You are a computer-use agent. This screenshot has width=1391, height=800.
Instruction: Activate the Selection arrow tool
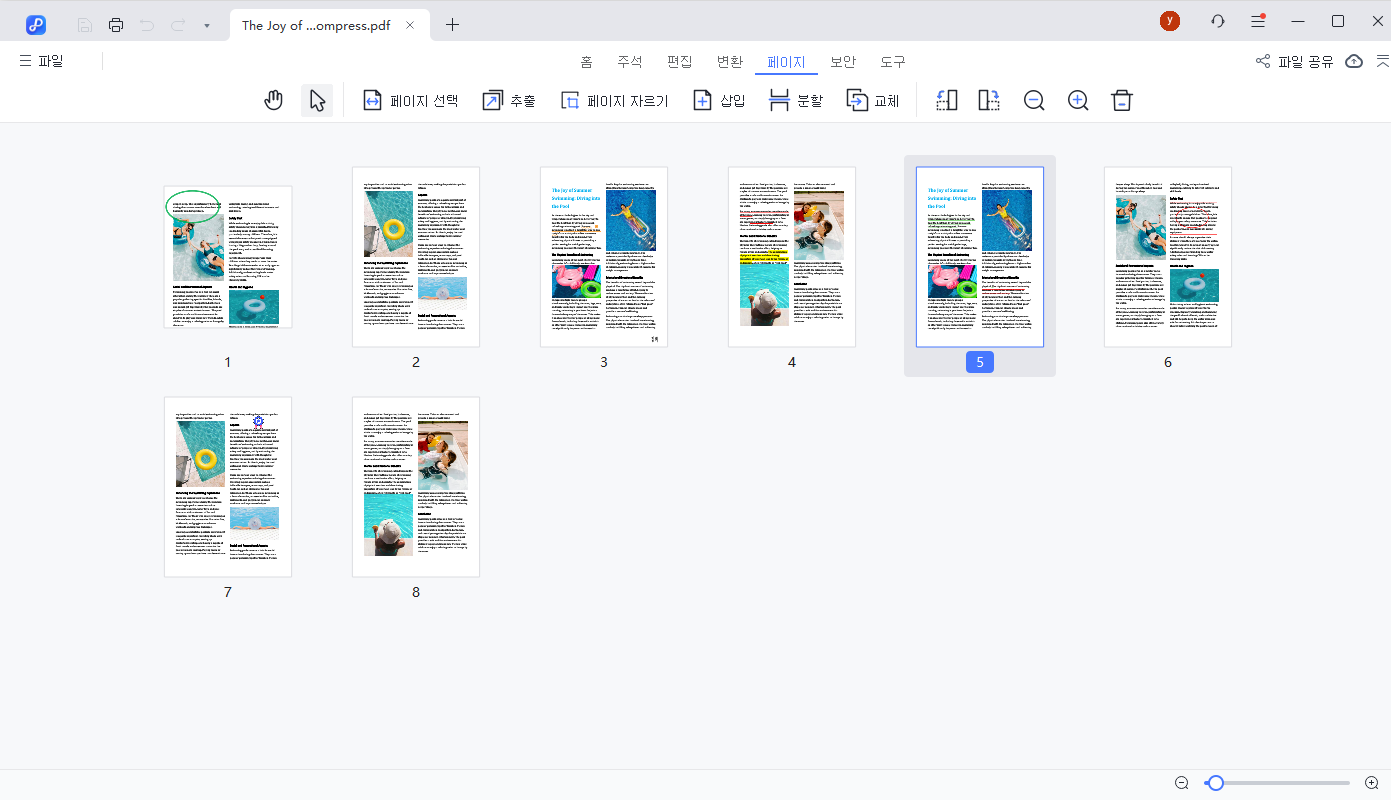tap(316, 99)
